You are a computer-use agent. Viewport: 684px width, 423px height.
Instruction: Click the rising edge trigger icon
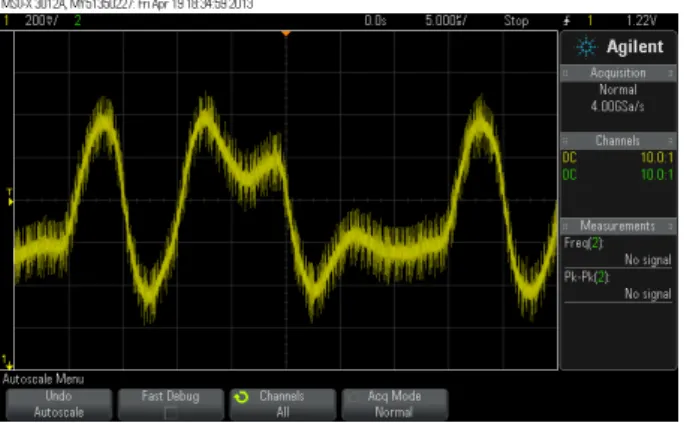pos(567,20)
